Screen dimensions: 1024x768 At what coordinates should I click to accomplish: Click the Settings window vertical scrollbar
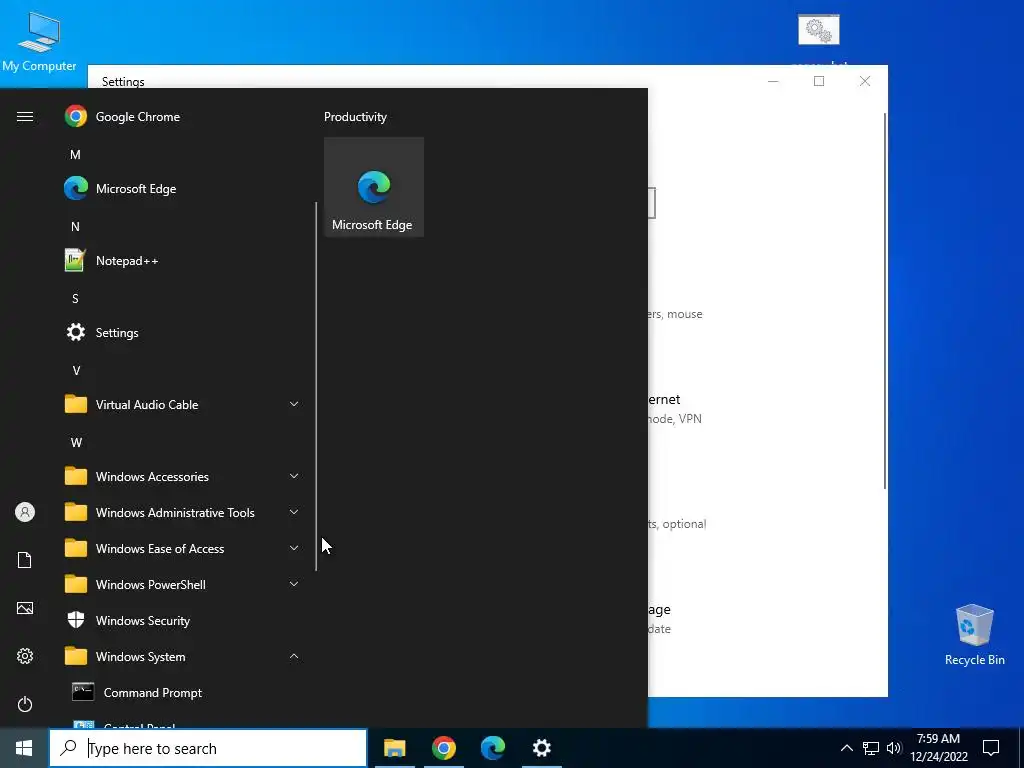point(885,300)
